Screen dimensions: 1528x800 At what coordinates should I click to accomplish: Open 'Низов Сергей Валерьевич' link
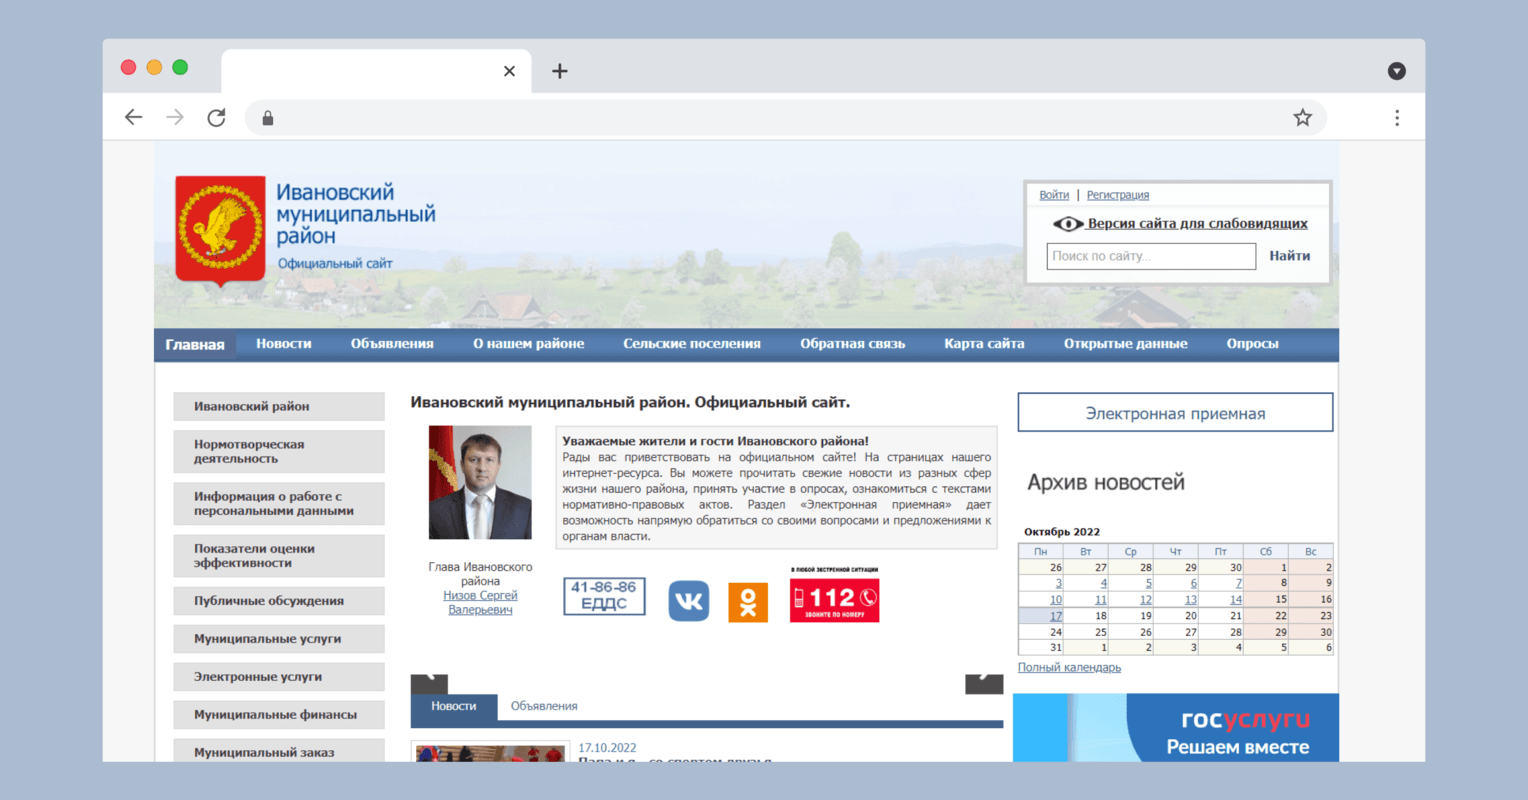pyautogui.click(x=480, y=602)
